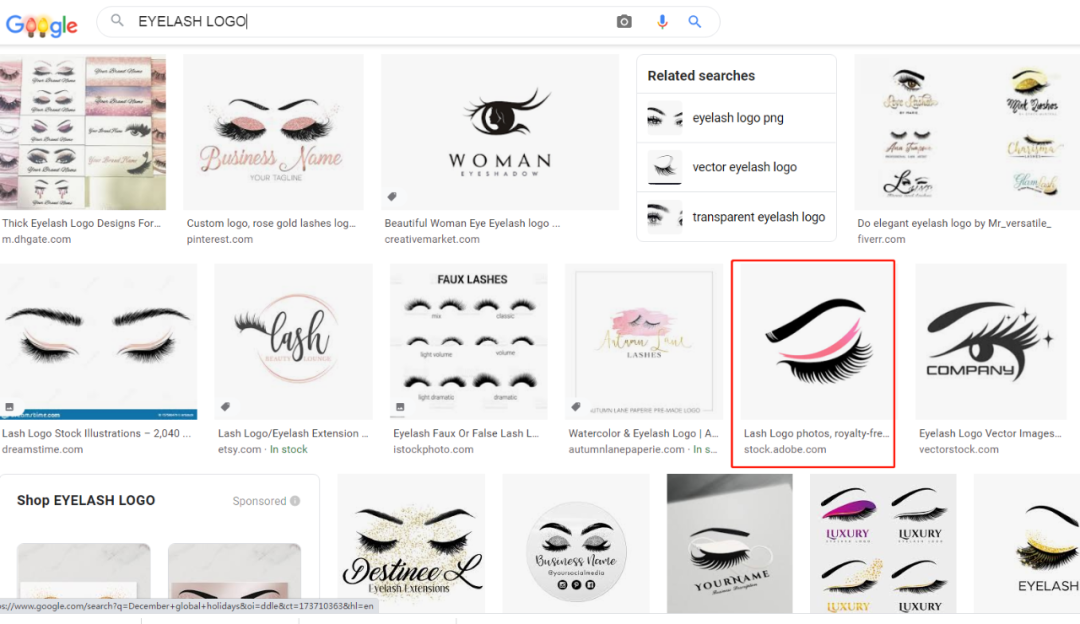Select related search 'vector eyelash logo'
The image size is (1080, 624).
pos(736,167)
